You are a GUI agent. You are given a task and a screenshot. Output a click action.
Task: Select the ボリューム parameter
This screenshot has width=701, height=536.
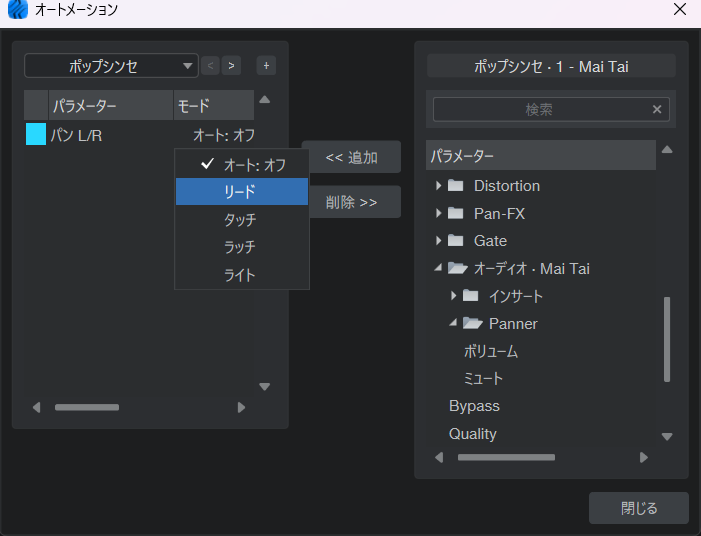pos(491,351)
